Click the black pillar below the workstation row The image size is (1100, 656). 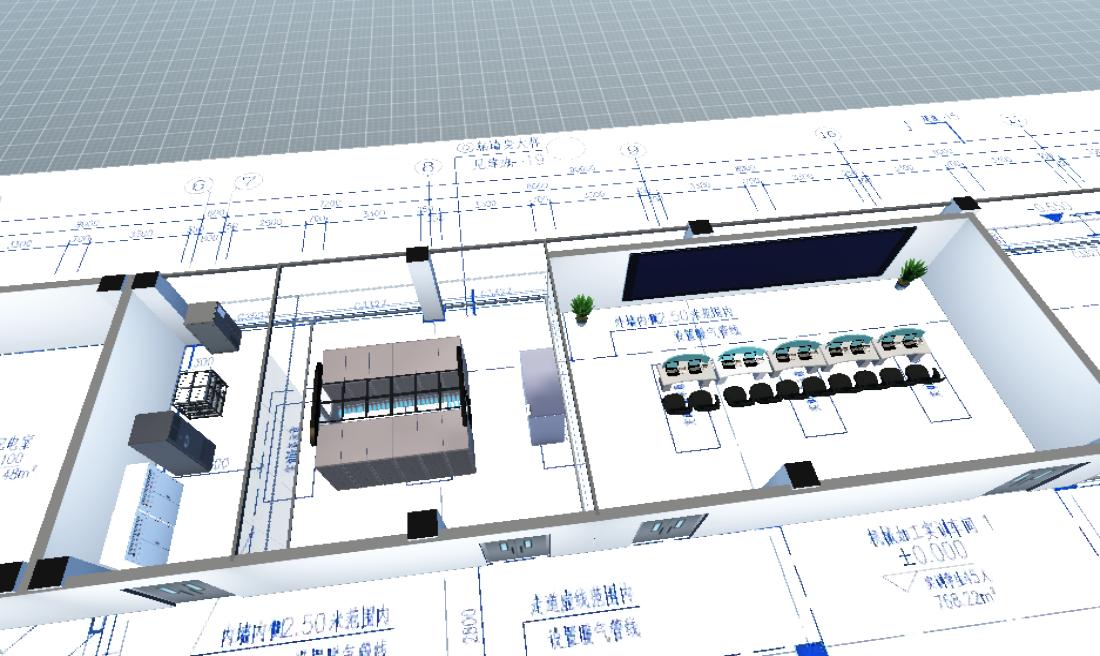(x=801, y=474)
